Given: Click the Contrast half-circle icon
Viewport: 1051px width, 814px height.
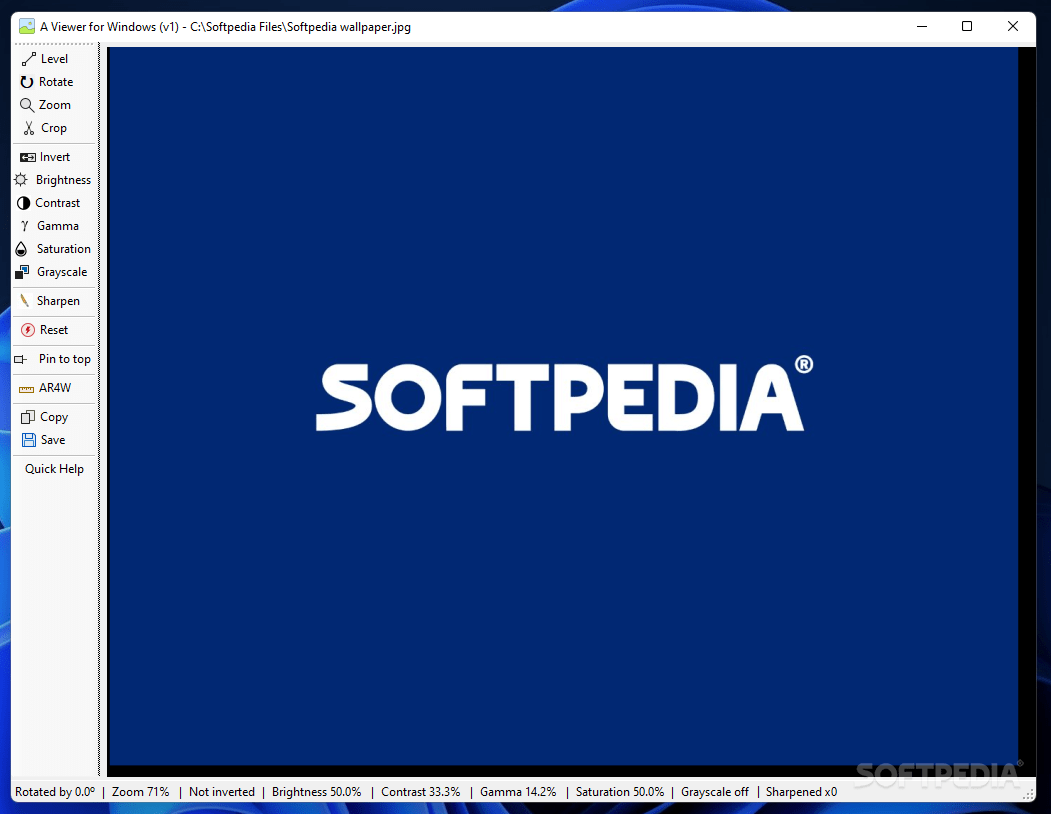Looking at the screenshot, I should tap(23, 203).
